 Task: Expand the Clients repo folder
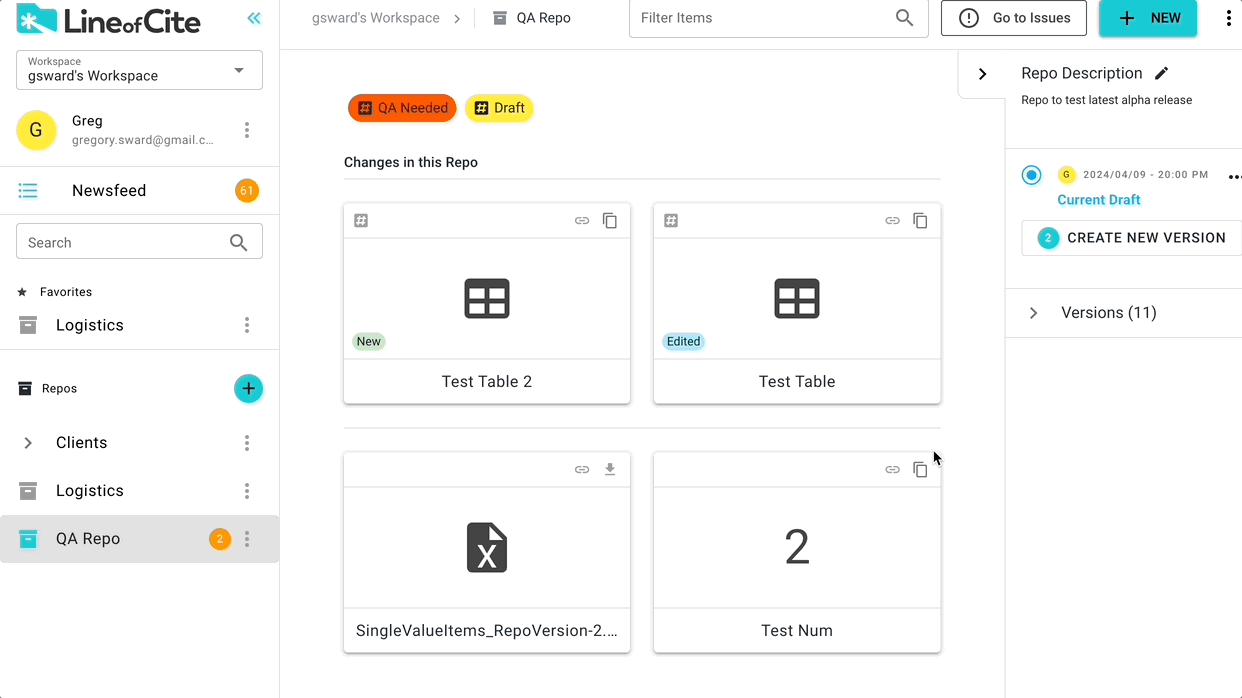click(x=28, y=443)
